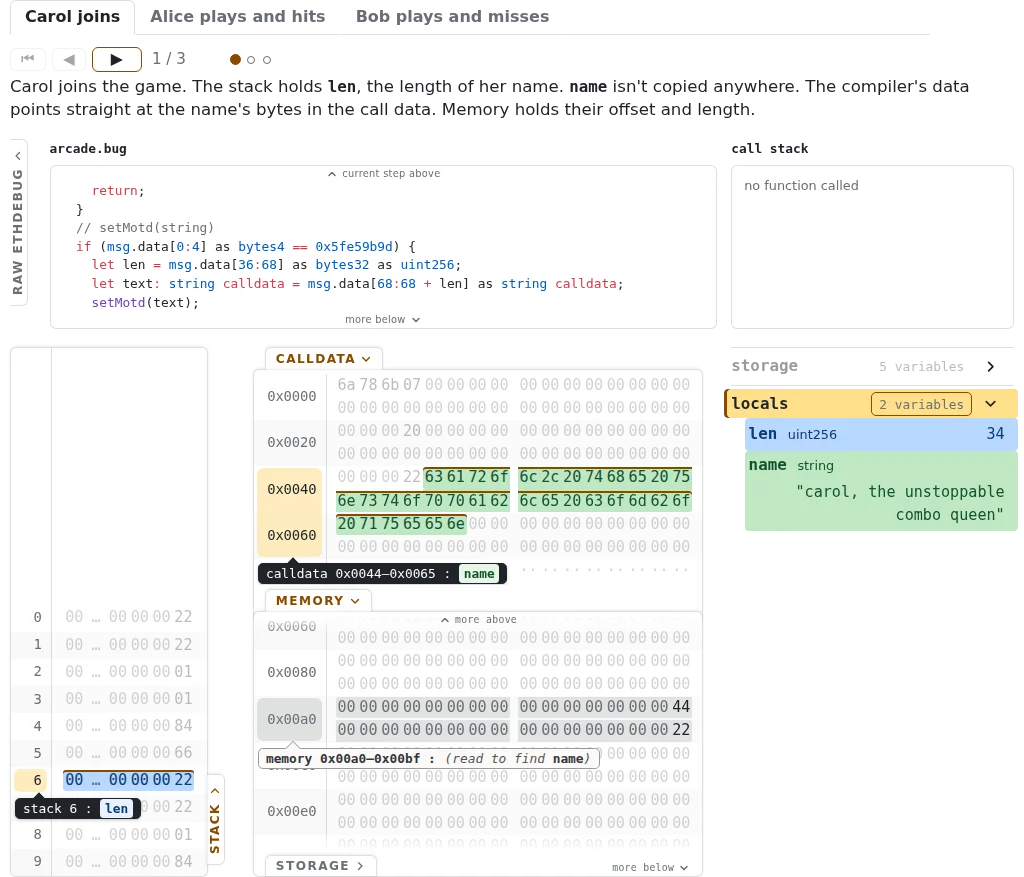
Task: Switch to the Carol joins tab
Action: 72,16
